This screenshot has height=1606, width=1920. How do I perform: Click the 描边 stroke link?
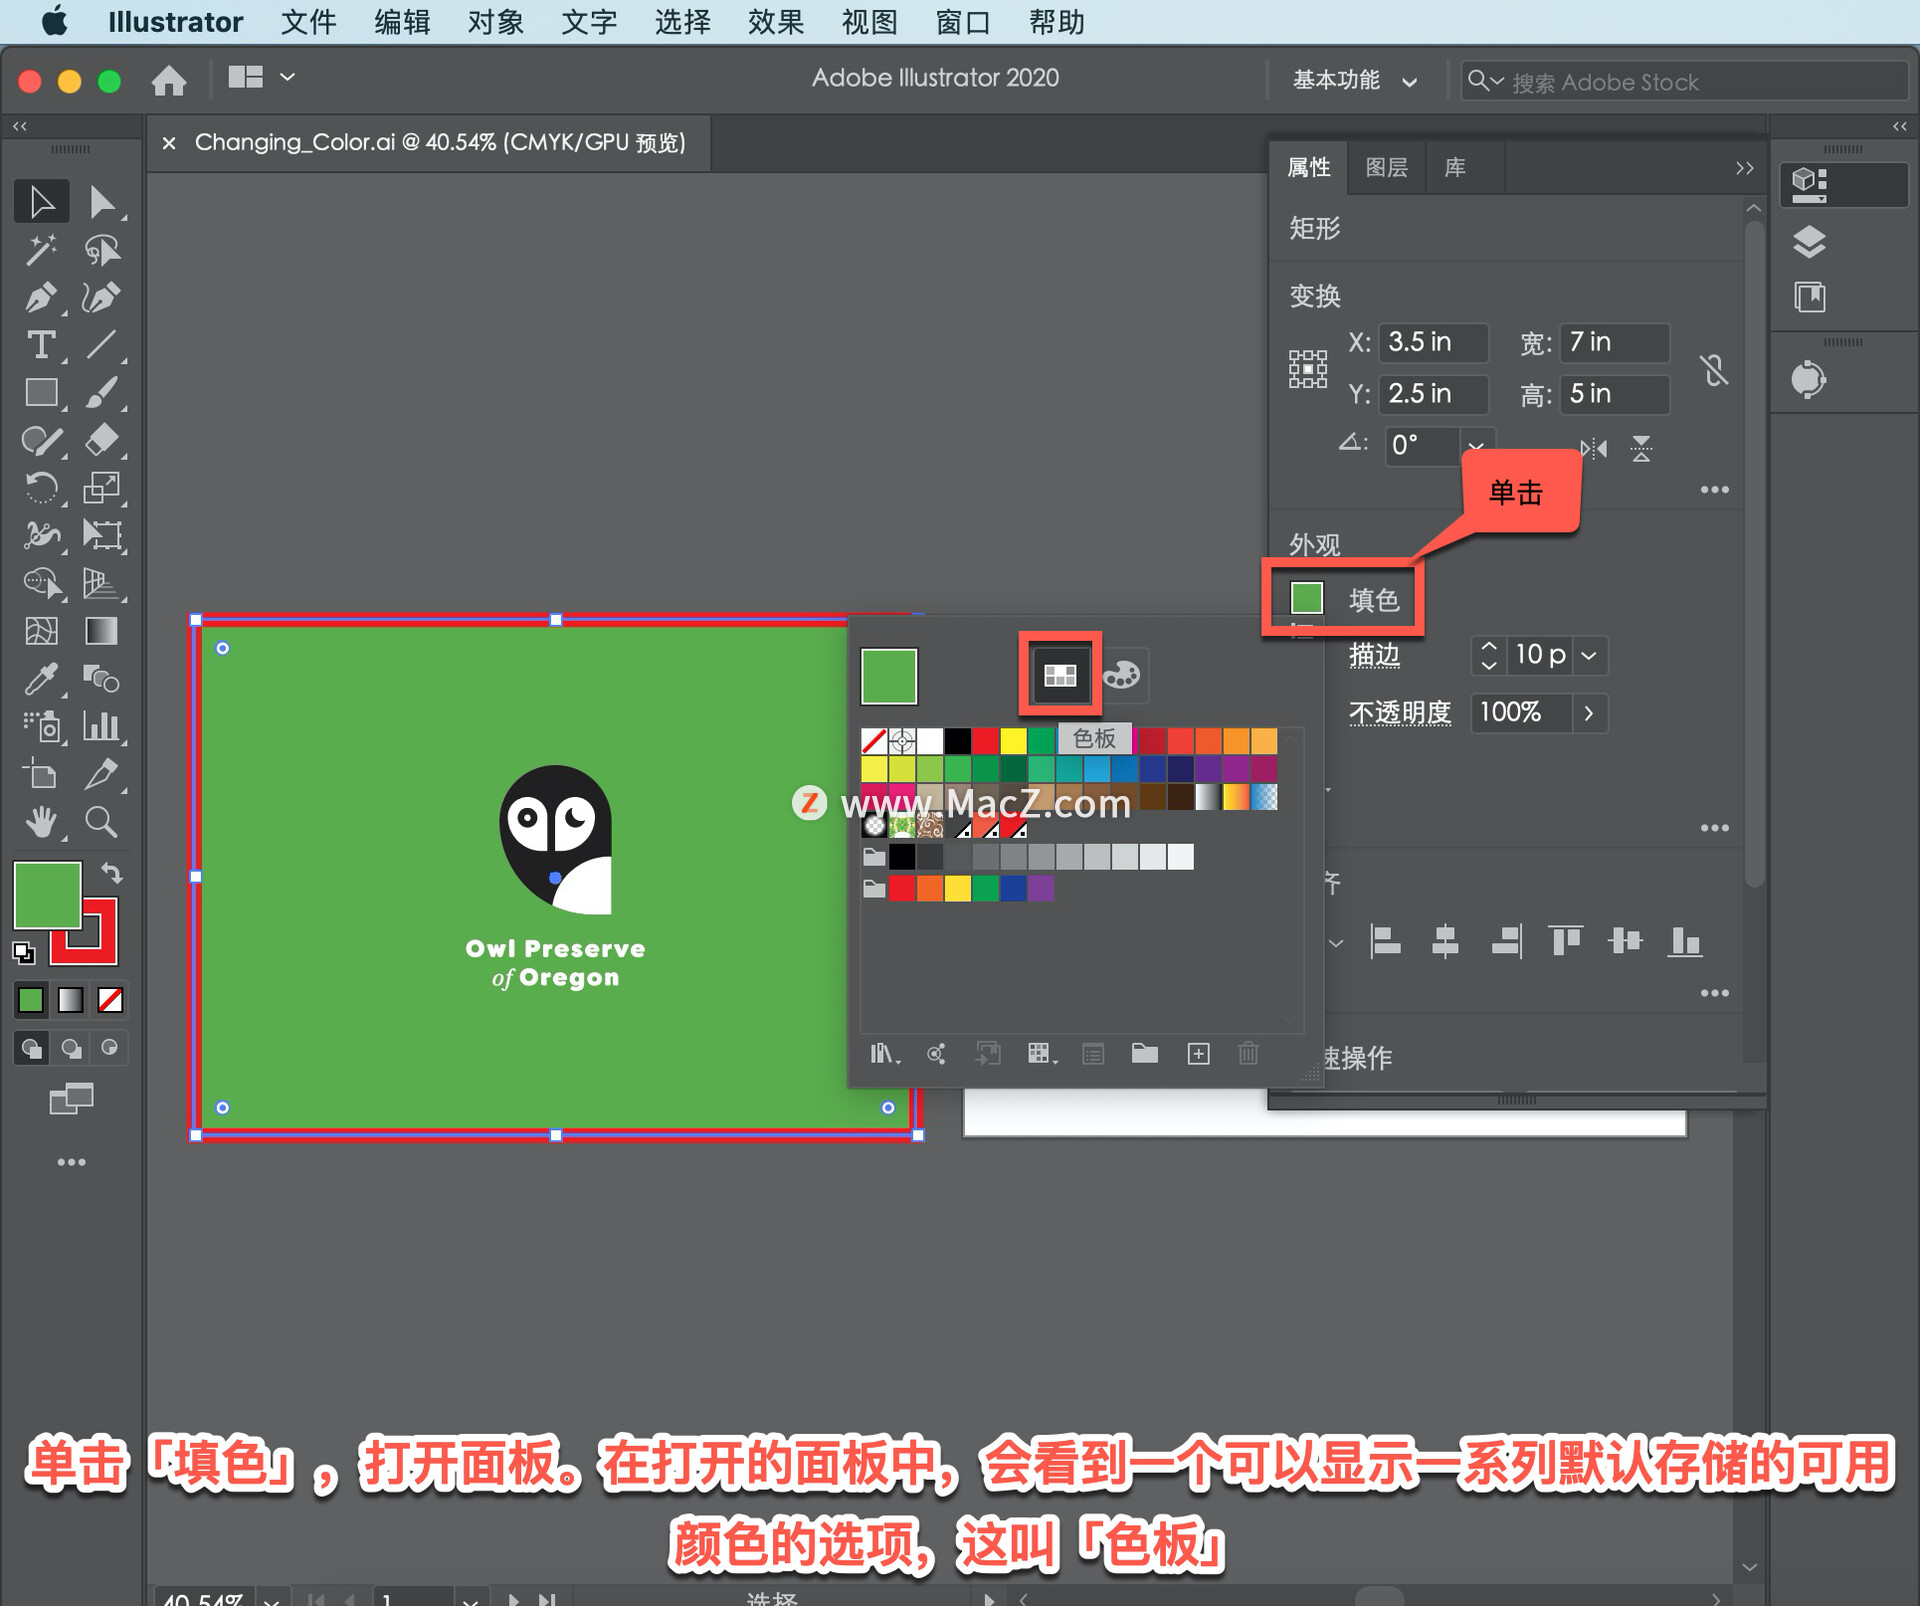coord(1374,655)
